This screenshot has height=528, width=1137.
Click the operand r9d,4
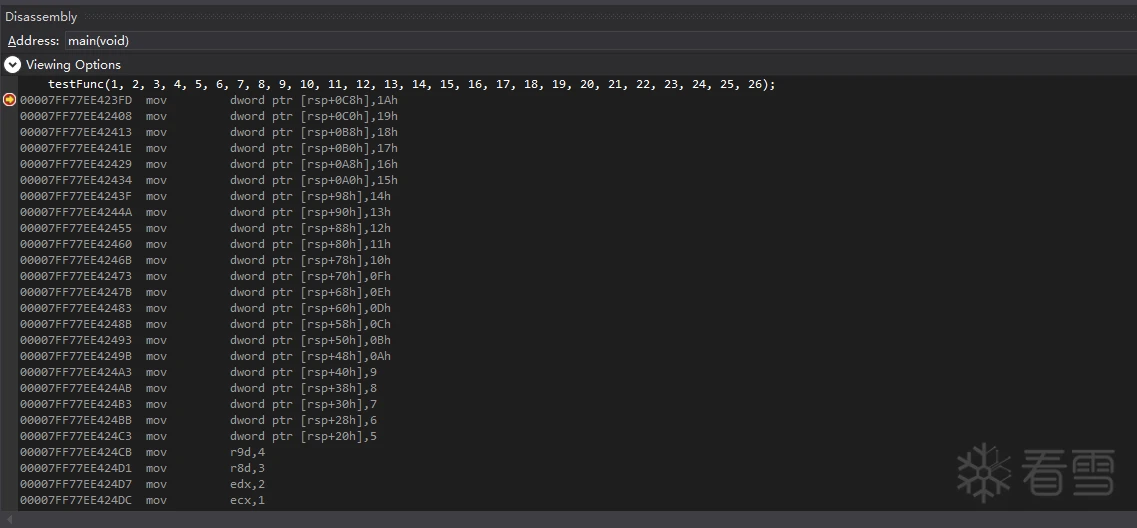[247, 451]
